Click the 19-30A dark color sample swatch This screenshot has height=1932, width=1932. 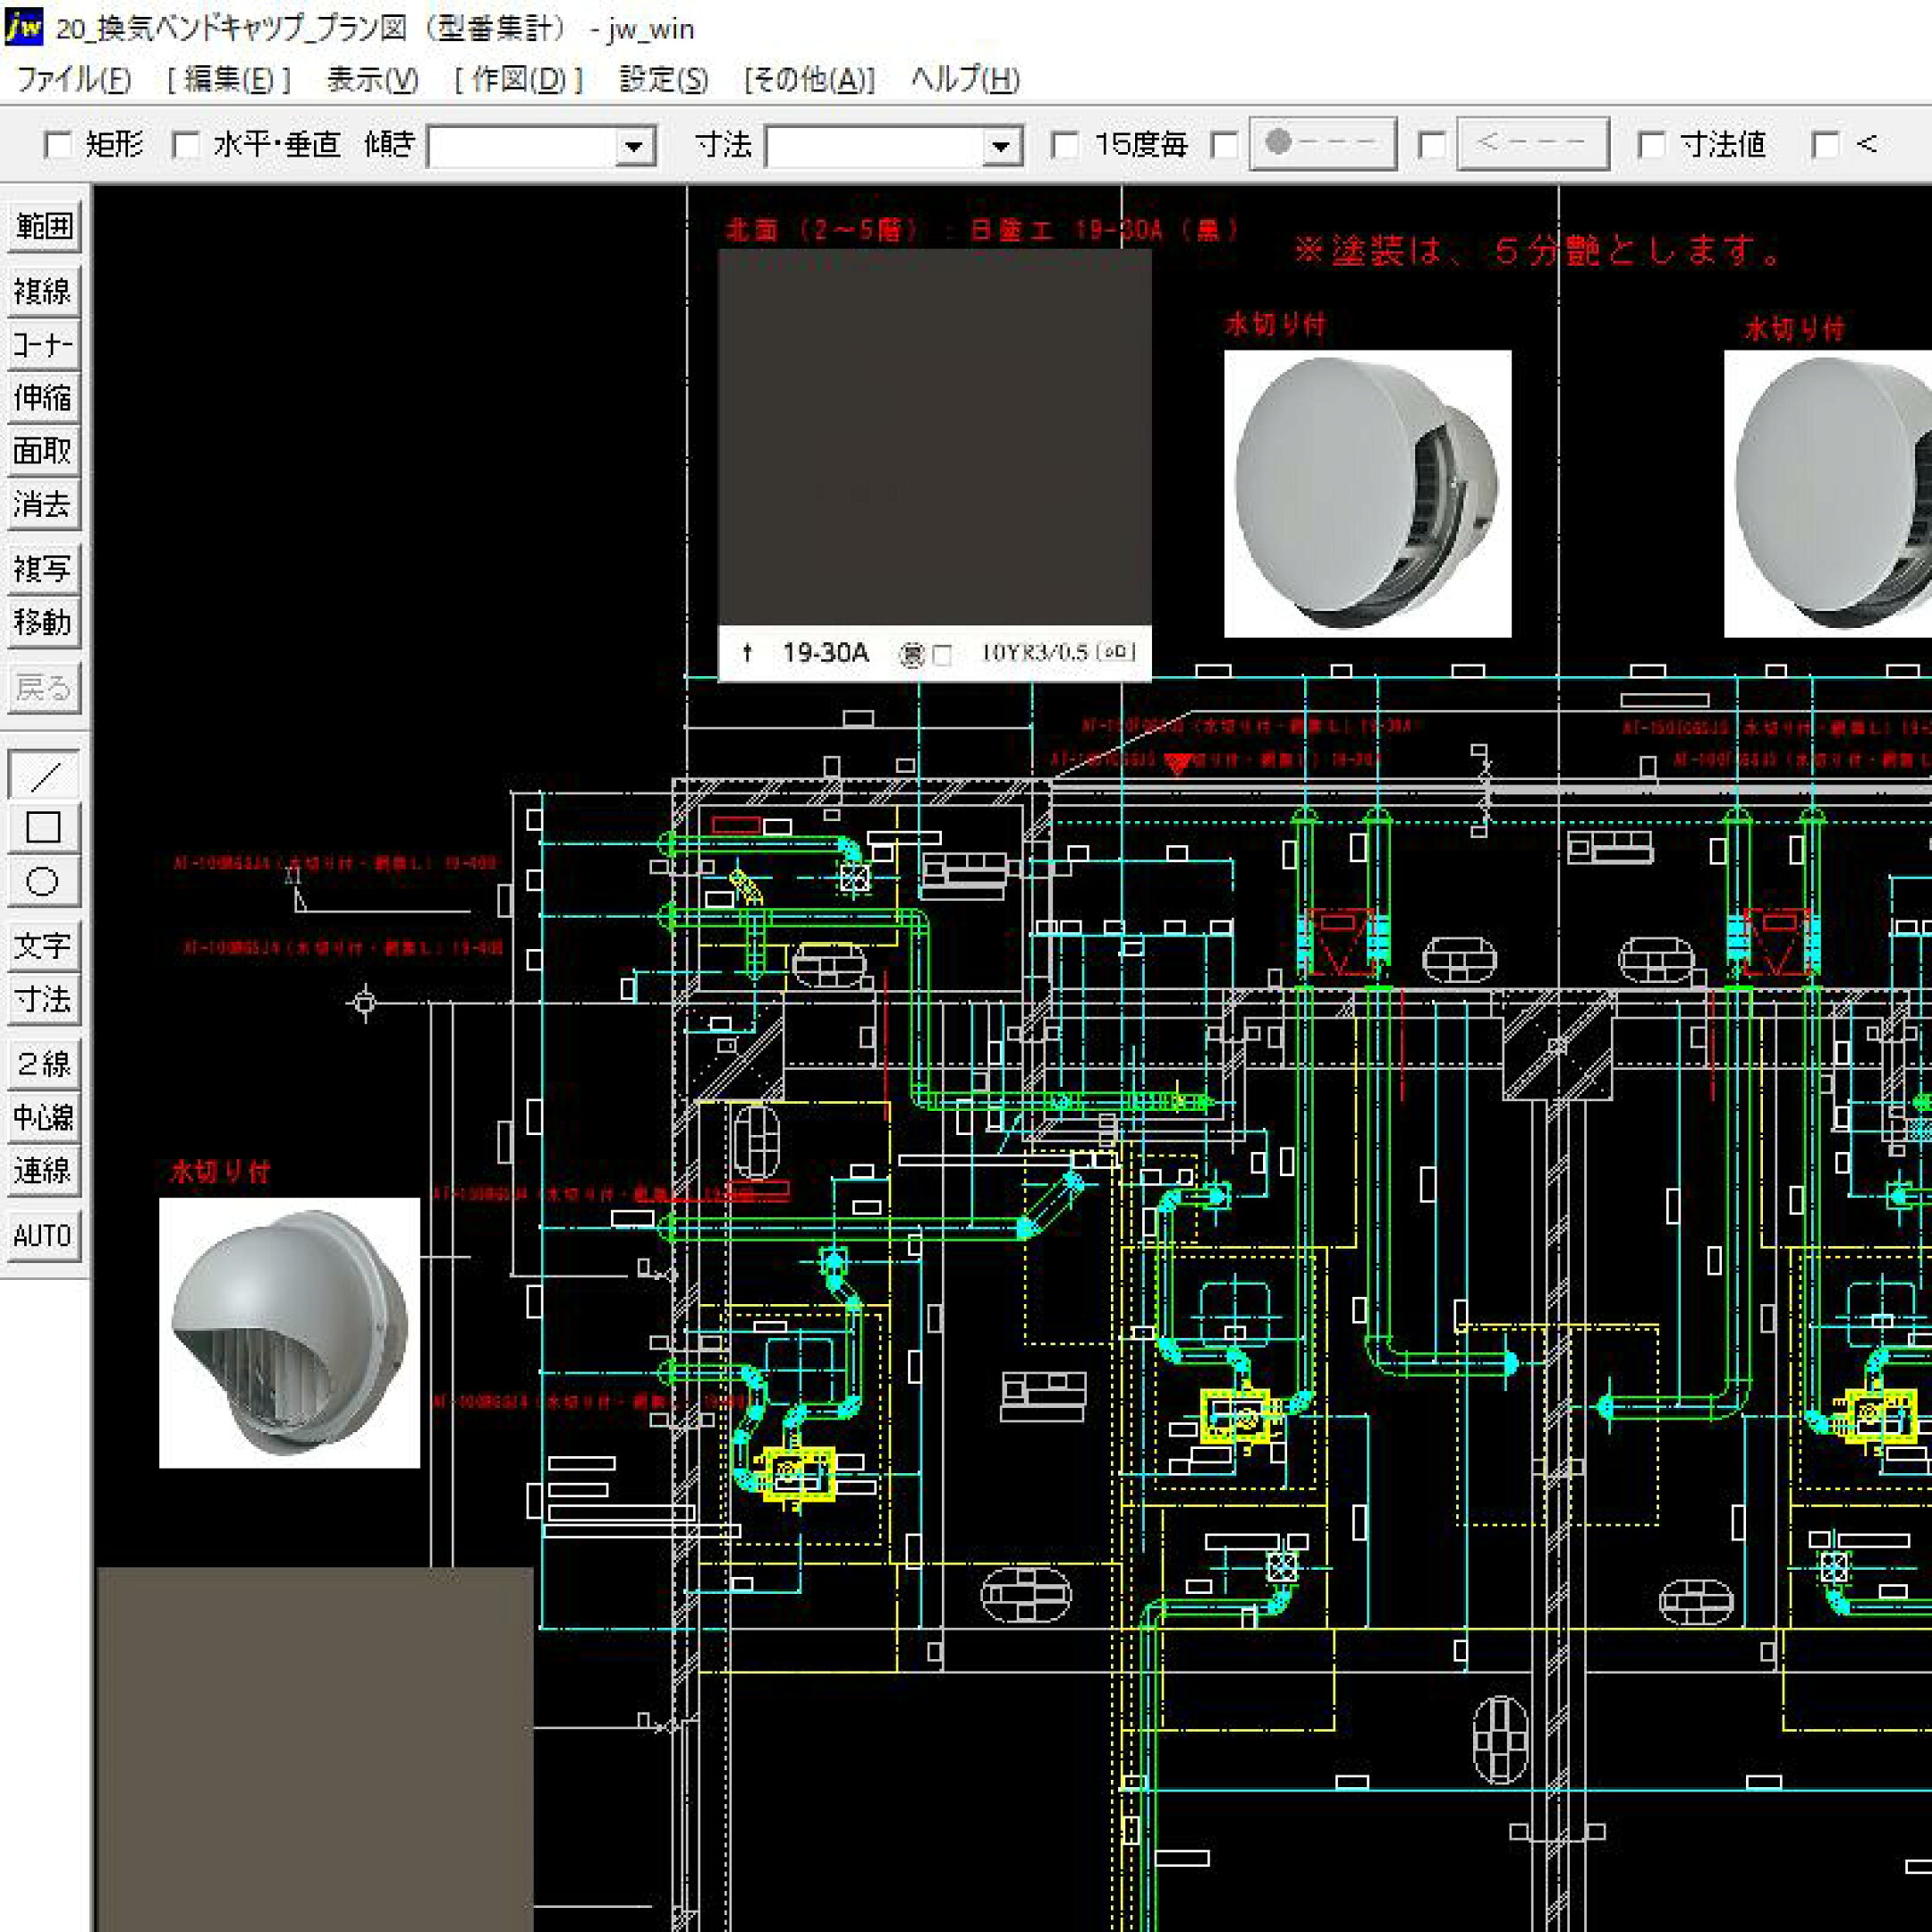[935, 440]
